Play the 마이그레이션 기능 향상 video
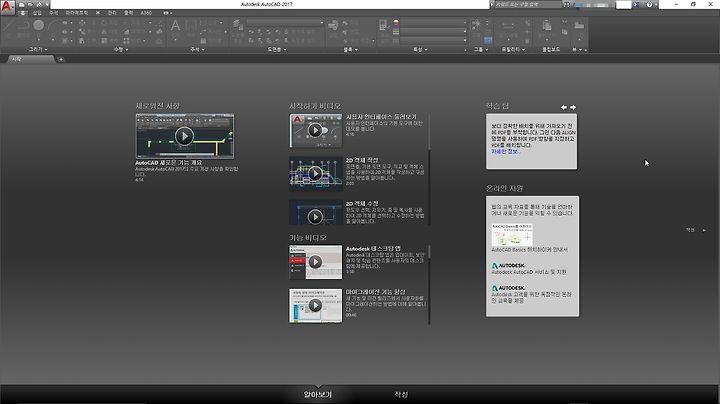 315,305
